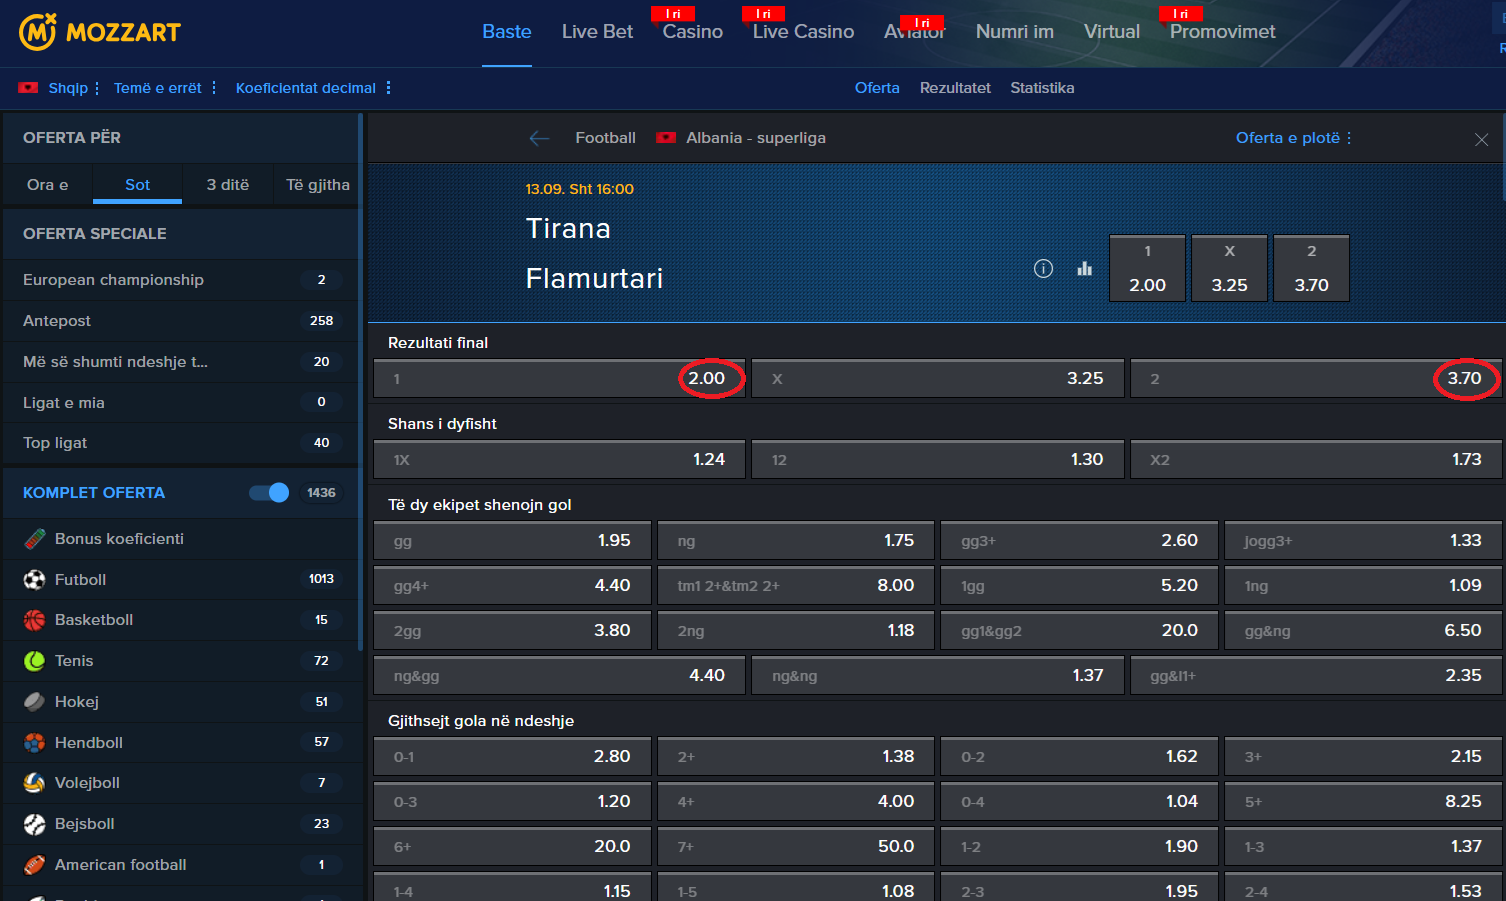Click the Hokej puck icon
1506x901 pixels.
click(x=35, y=702)
